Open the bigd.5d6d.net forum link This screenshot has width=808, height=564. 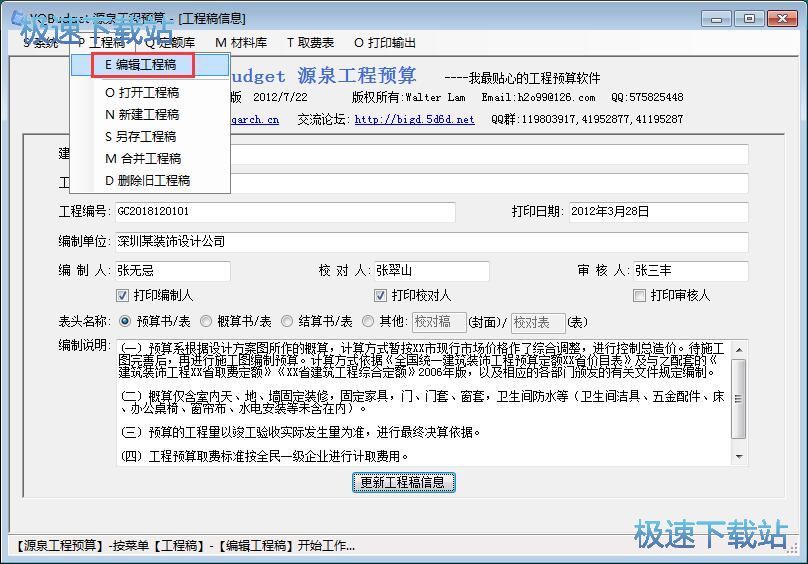(x=414, y=119)
